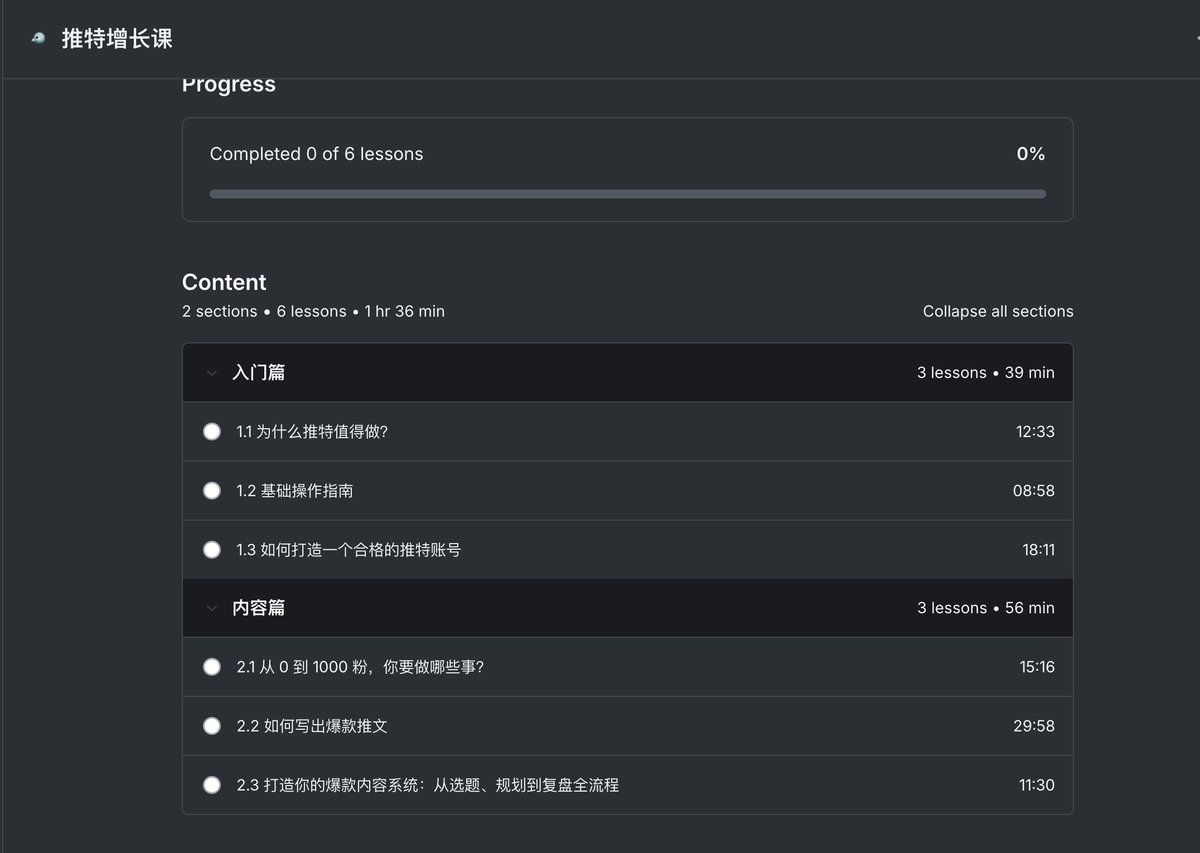Screen dimensions: 1200x853
Task: Open lesson 2.1 从 0 到 1000 粉
Action: pos(360,667)
